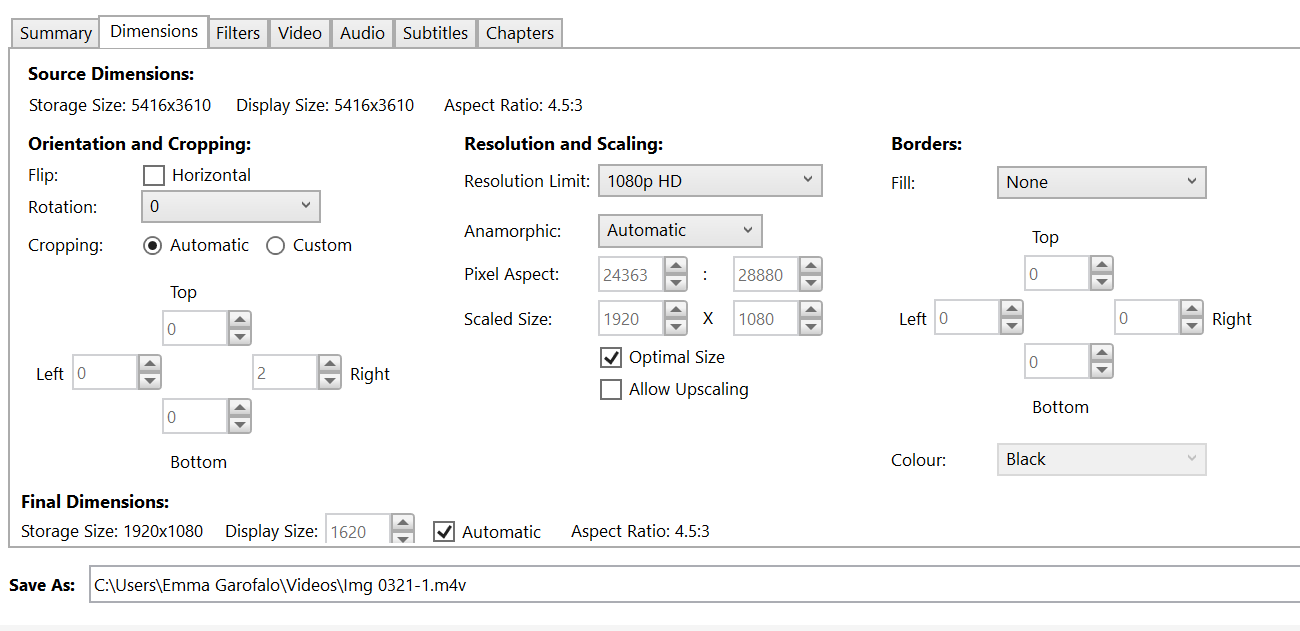Open the Borders Fill dropdown

click(1101, 183)
